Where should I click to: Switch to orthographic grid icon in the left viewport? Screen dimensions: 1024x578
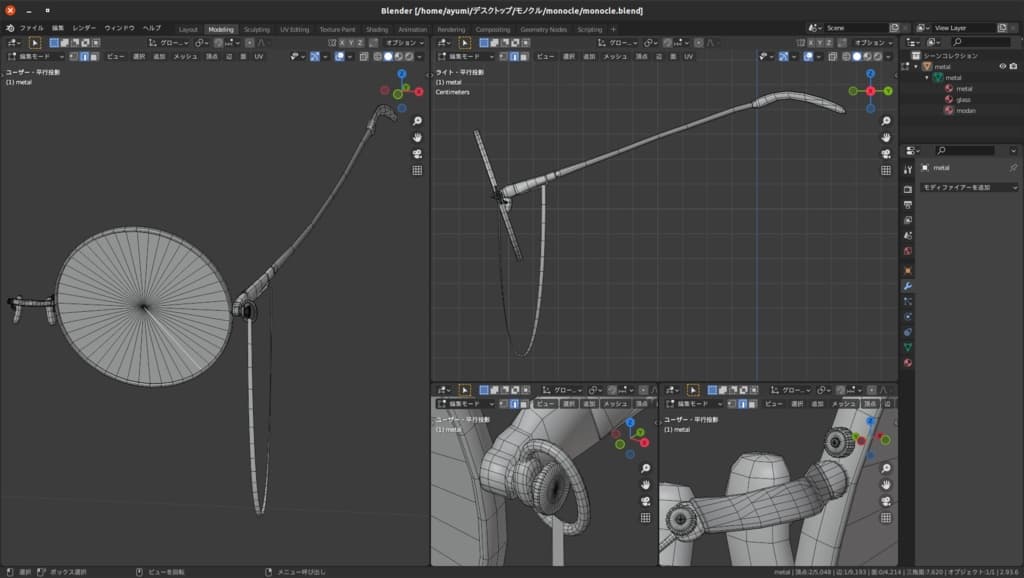tap(417, 171)
